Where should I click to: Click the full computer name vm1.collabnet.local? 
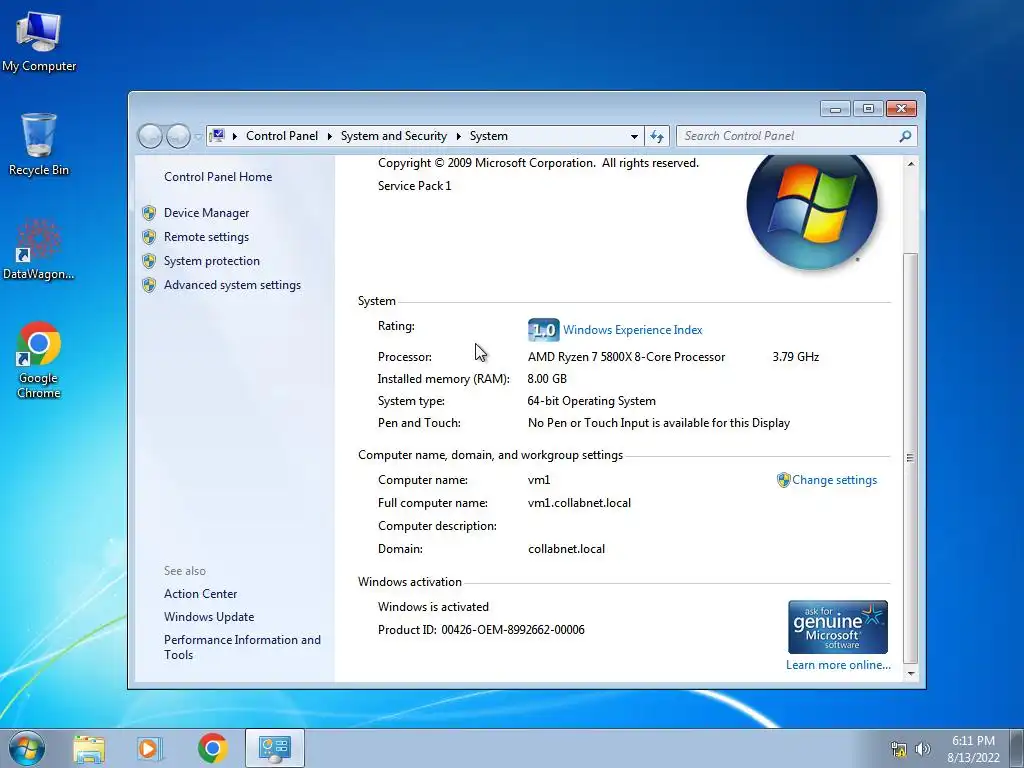[x=579, y=503]
